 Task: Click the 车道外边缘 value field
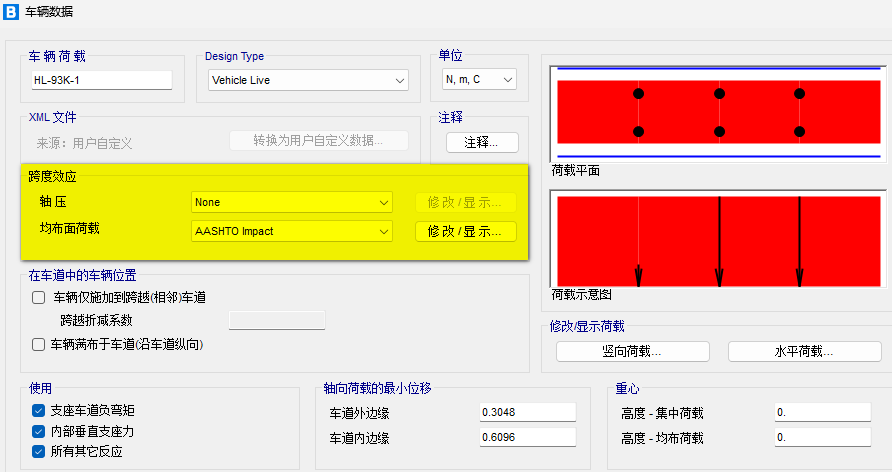point(527,412)
